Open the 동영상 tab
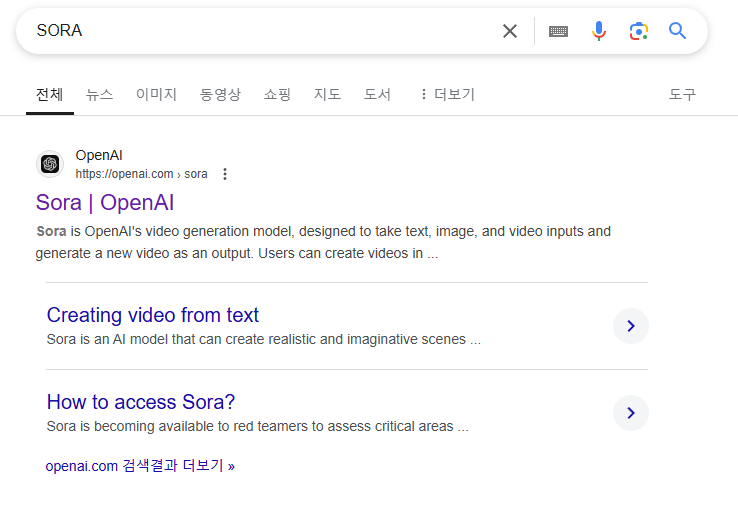The image size is (738, 513). 220,94
